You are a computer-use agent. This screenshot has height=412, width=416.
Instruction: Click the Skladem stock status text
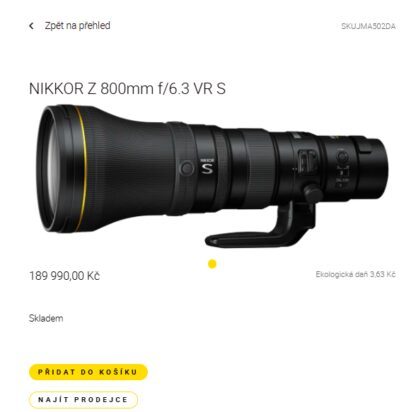pyautogui.click(x=46, y=318)
